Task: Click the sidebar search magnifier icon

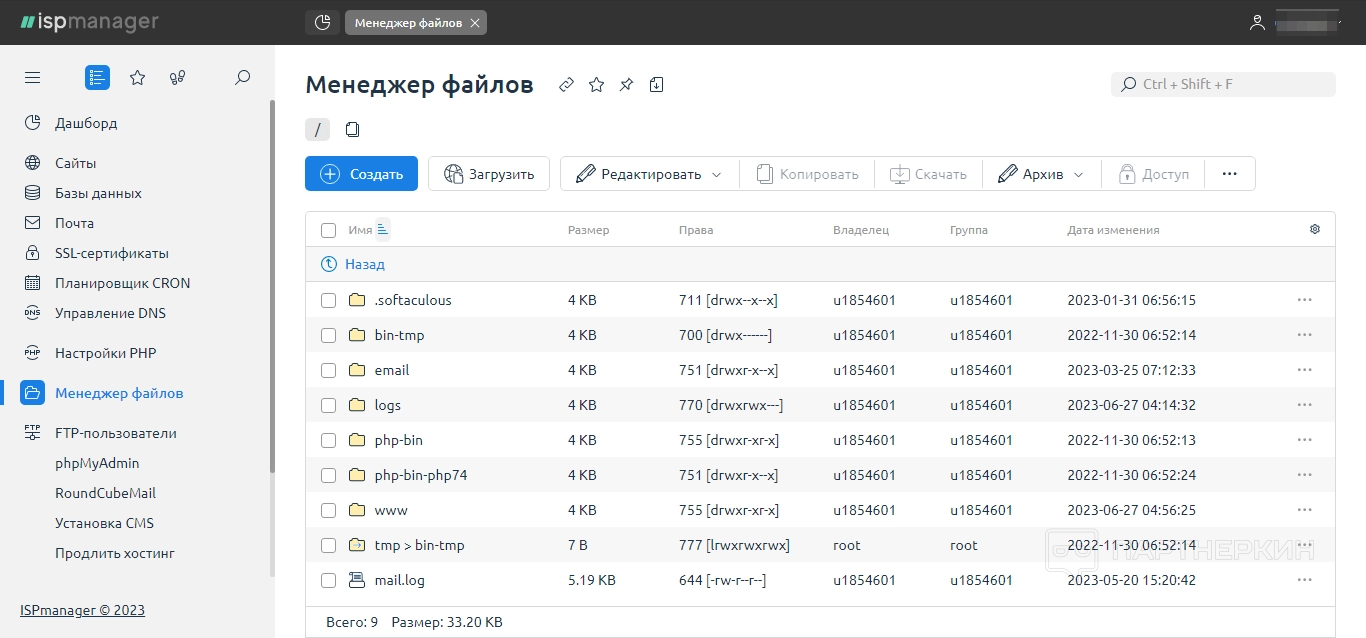Action: click(x=242, y=78)
